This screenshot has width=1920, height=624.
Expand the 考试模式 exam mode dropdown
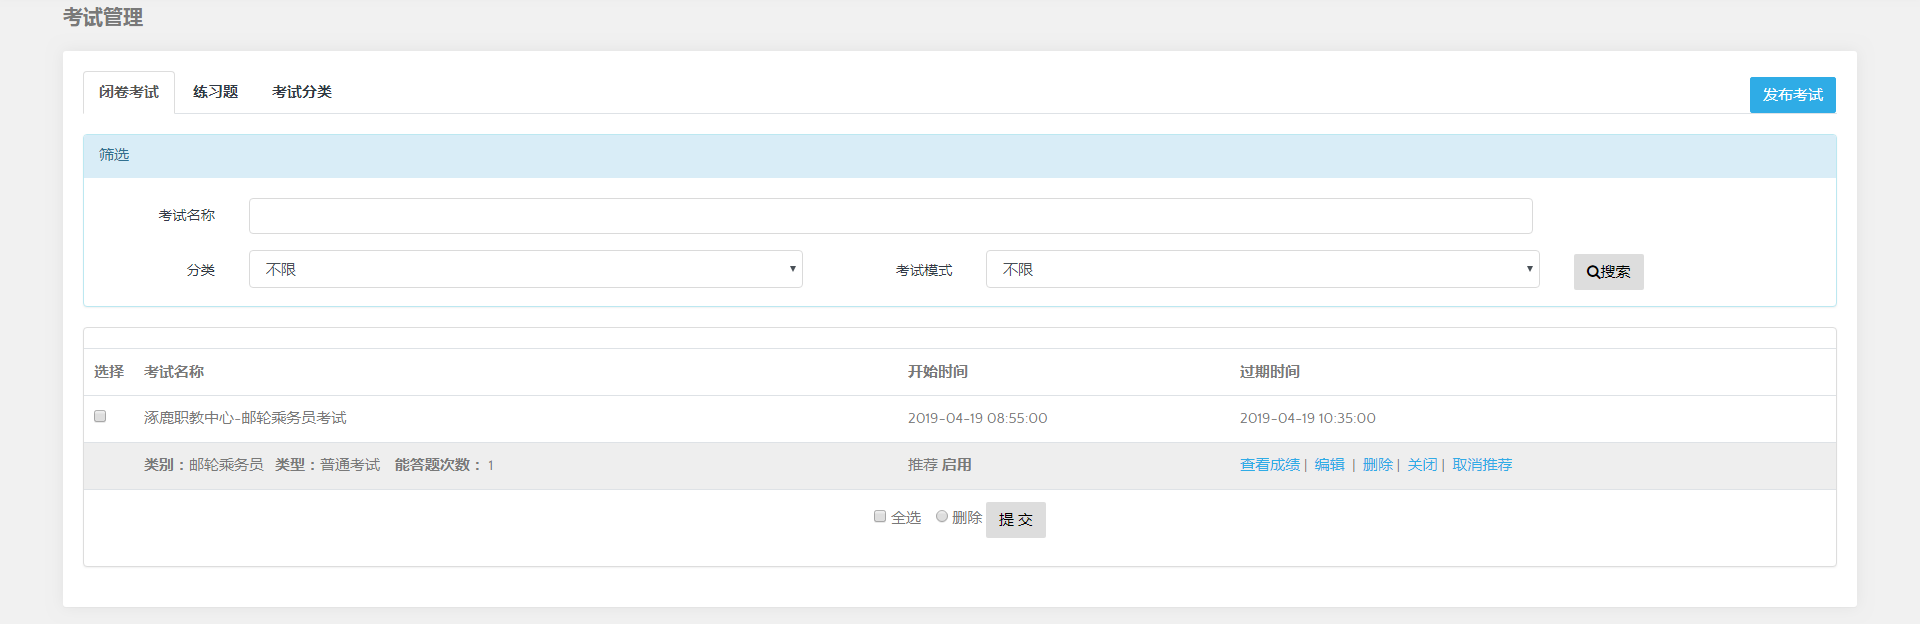pyautogui.click(x=1262, y=269)
